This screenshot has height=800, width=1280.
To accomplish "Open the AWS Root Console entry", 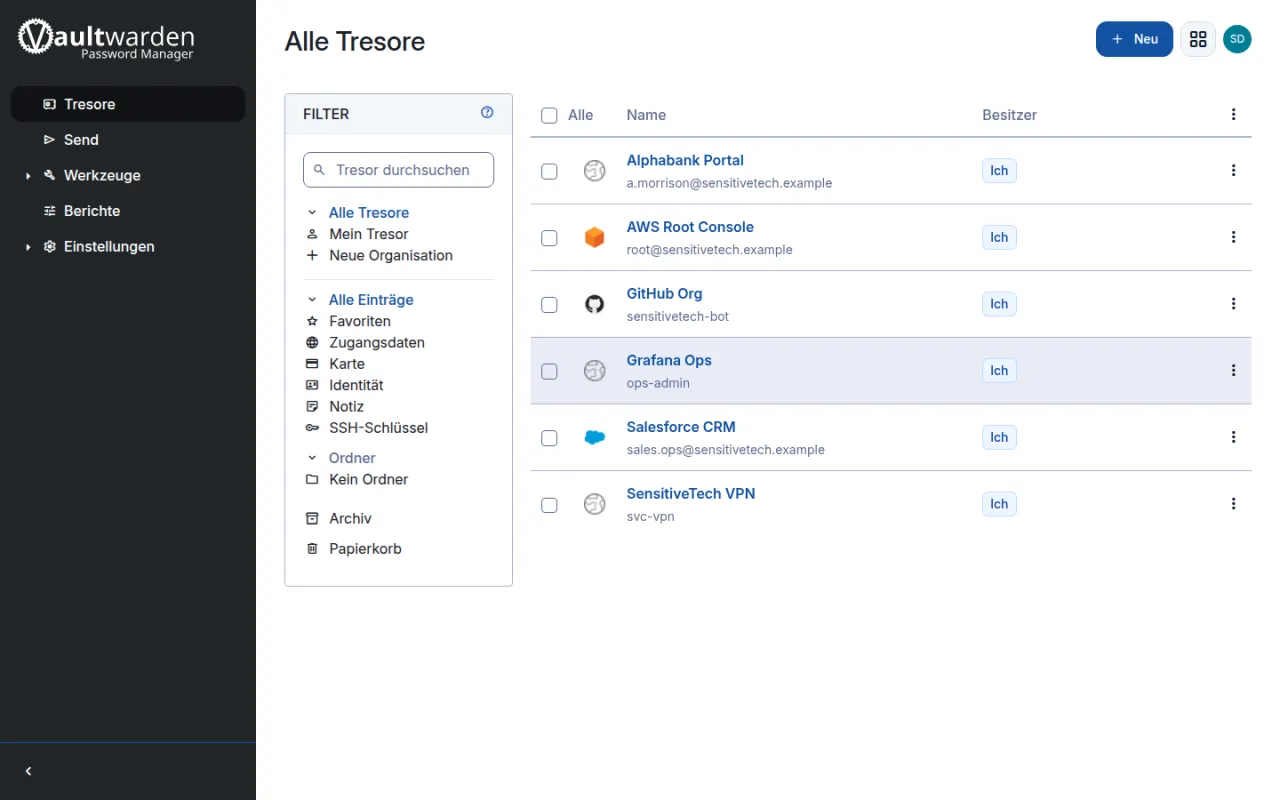I will [x=690, y=227].
